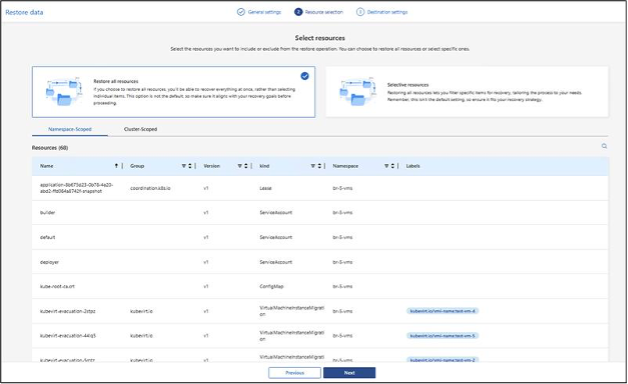Click the kubevirt-evacuation-44lq5 row name
Viewport: 628px width, 384px height.
coord(68,336)
